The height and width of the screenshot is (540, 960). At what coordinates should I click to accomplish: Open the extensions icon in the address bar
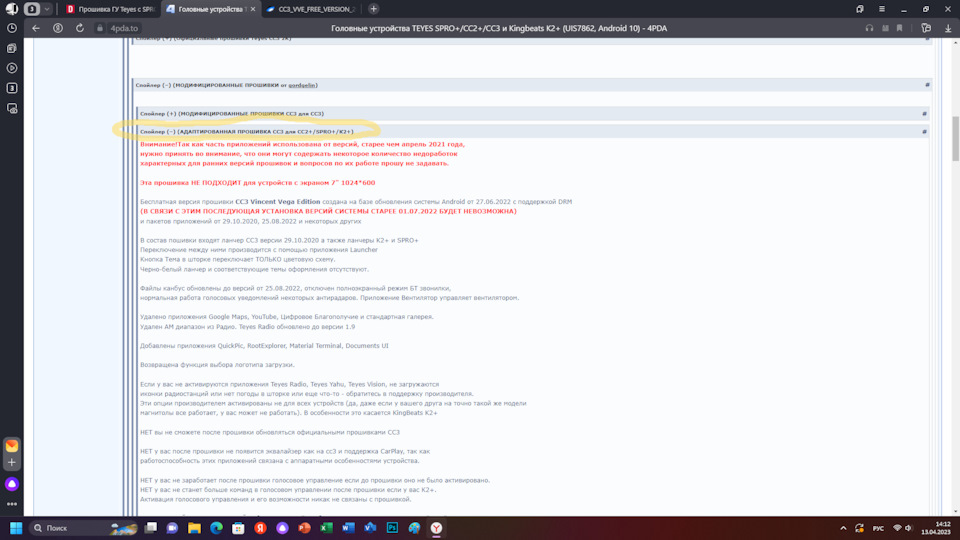point(926,28)
